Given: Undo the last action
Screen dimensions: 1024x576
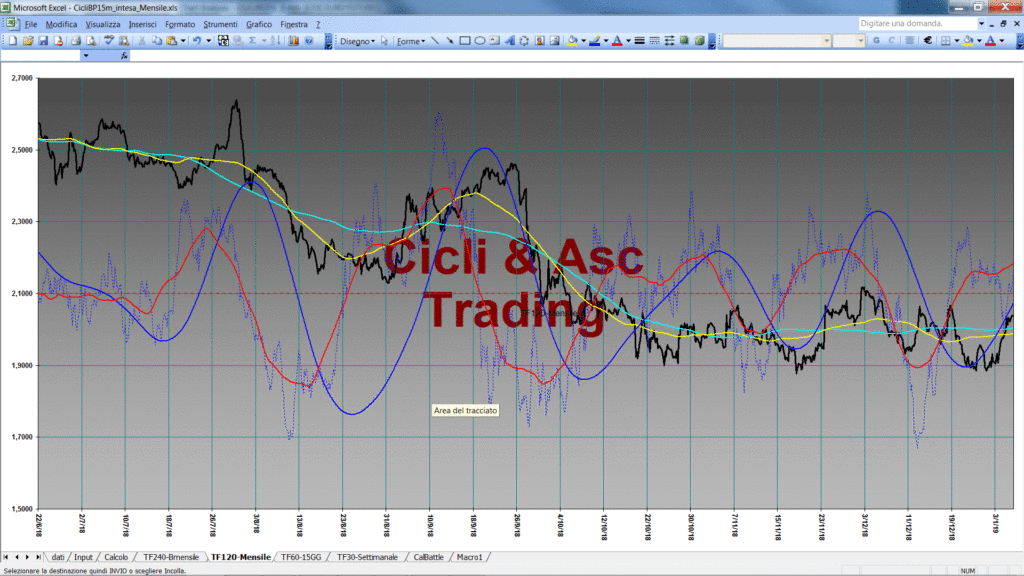Looking at the screenshot, I should (x=197, y=40).
